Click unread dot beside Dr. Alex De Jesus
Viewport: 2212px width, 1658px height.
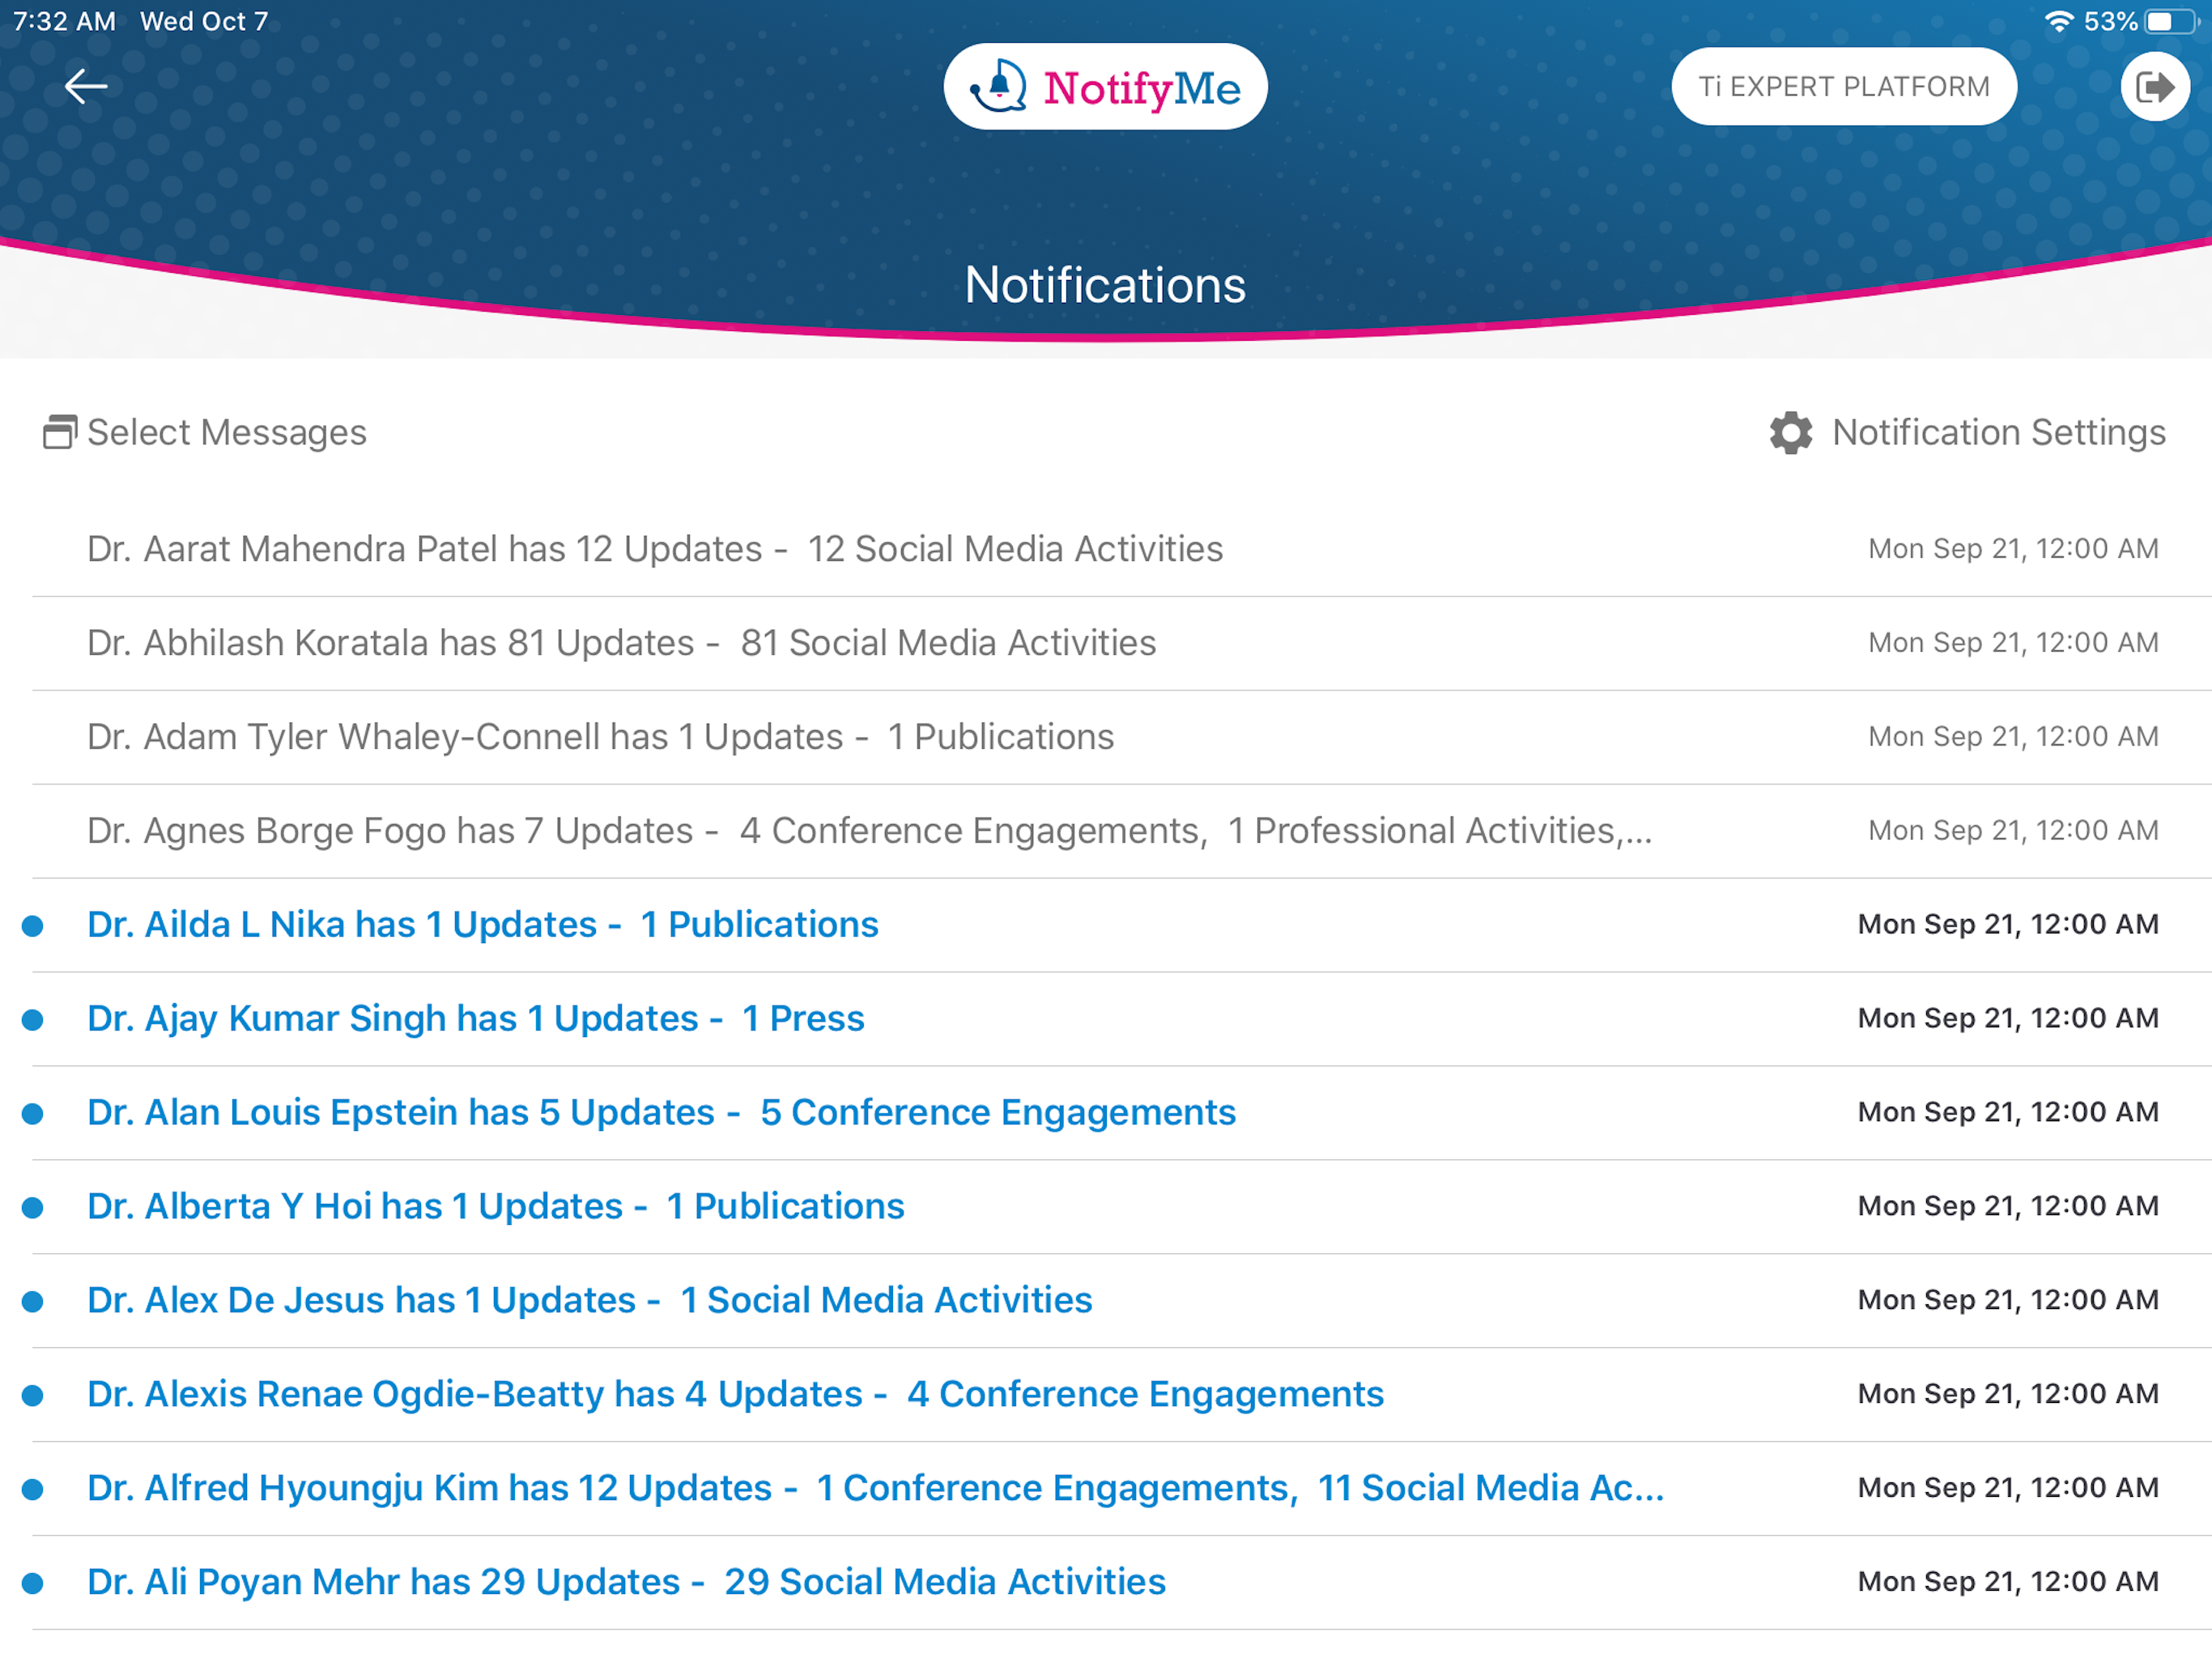click(x=33, y=1302)
